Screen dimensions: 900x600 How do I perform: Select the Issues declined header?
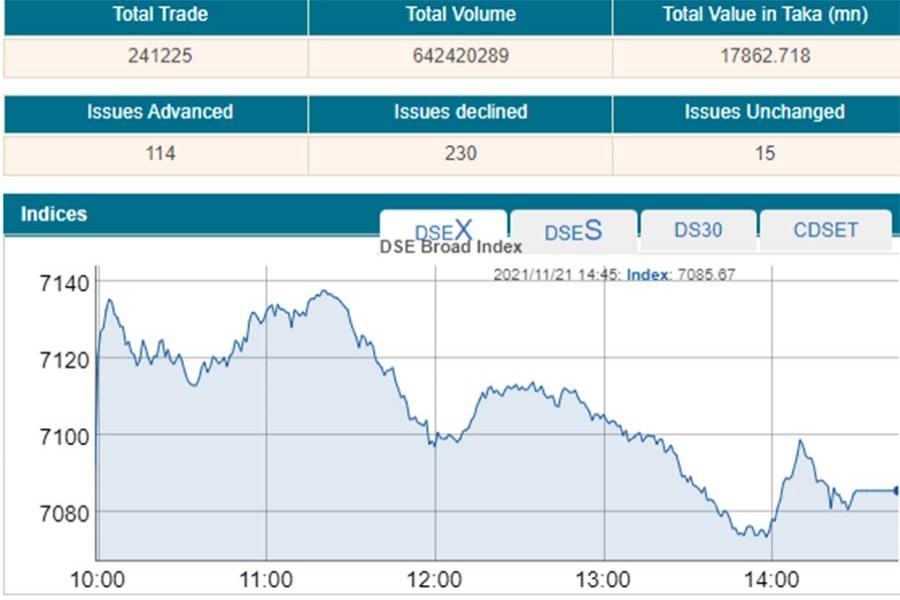pyautogui.click(x=460, y=112)
